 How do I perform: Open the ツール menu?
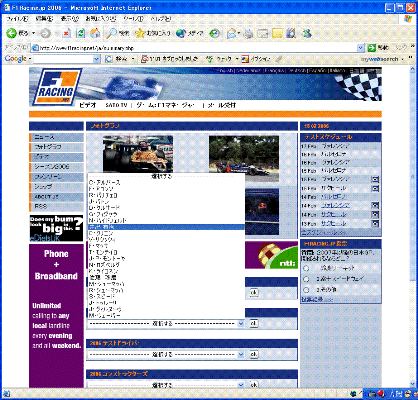pyautogui.click(x=133, y=19)
